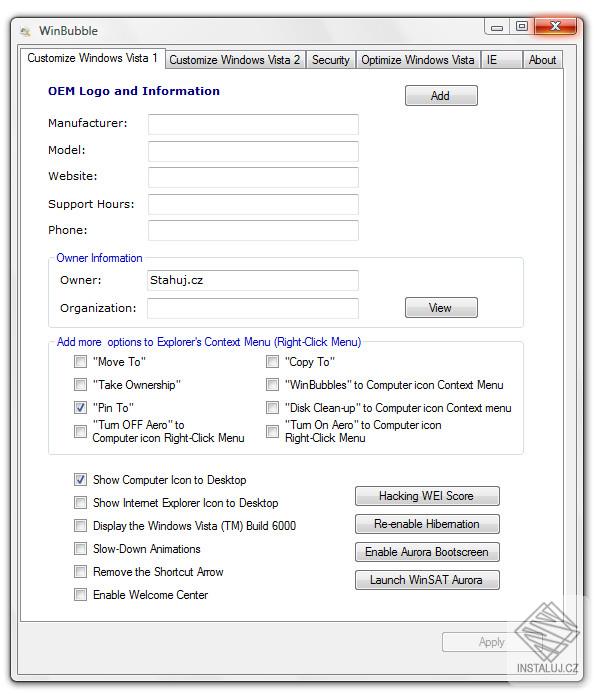This screenshot has height=695, width=598.
Task: Click Enable Aurora Bootscreen button
Action: 427,552
